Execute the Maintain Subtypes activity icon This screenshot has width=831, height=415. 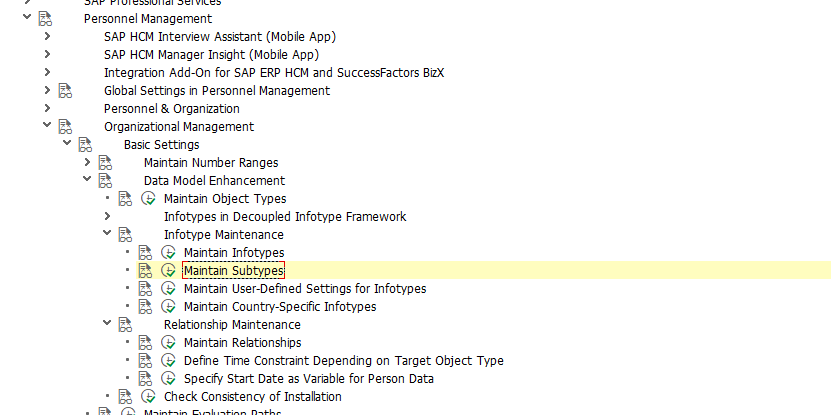[169, 271]
